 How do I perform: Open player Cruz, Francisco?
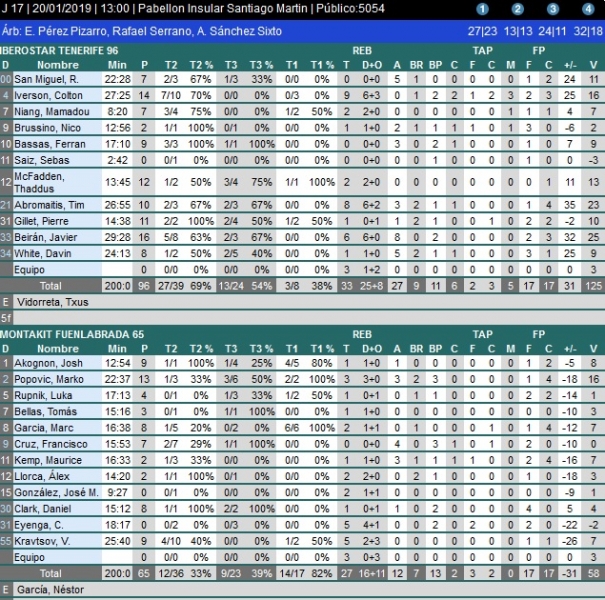click(51, 445)
